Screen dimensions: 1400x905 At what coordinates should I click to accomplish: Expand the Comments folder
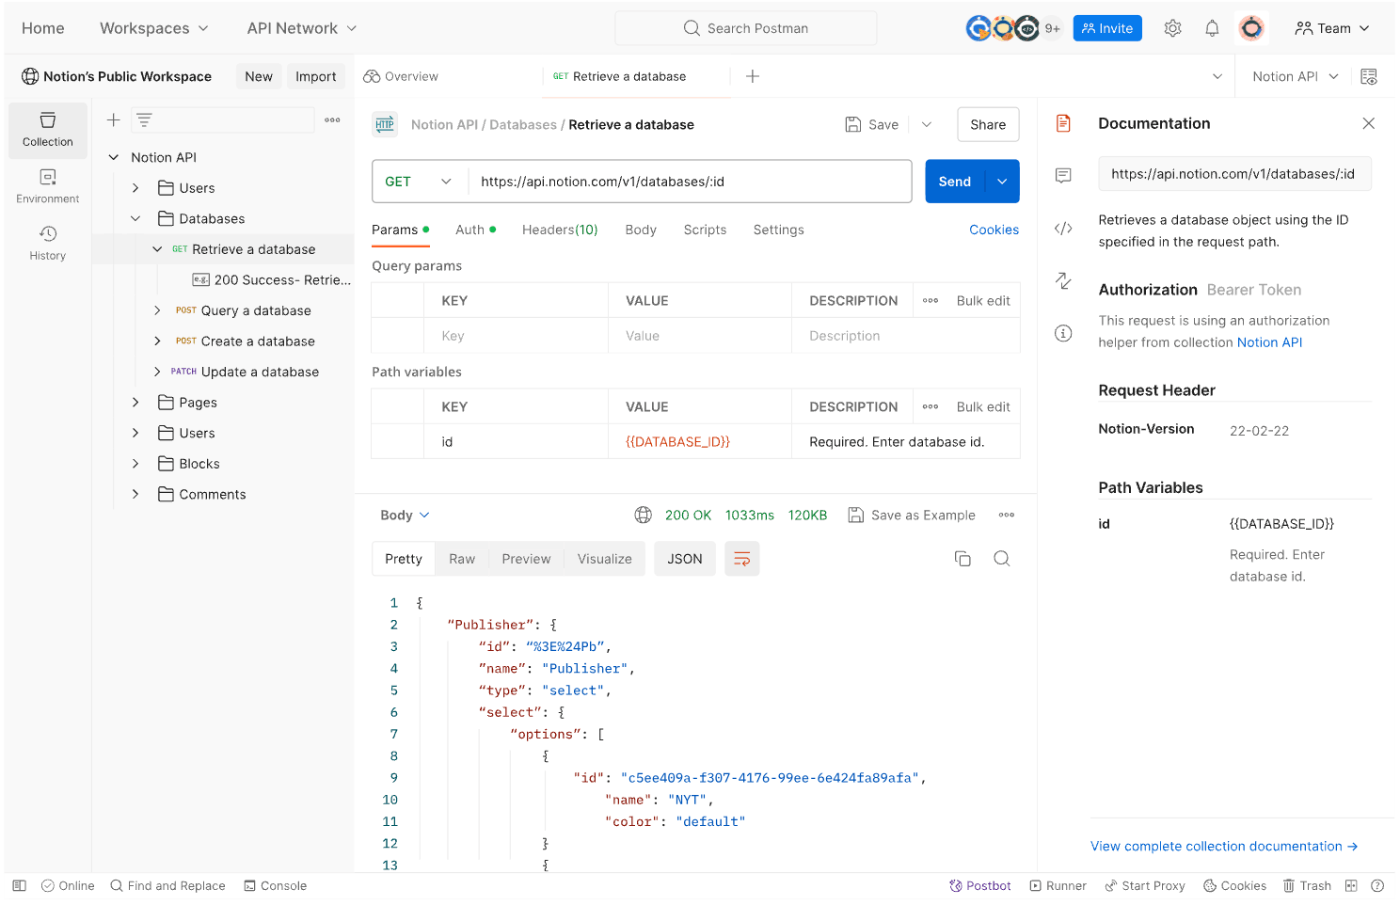pos(135,494)
